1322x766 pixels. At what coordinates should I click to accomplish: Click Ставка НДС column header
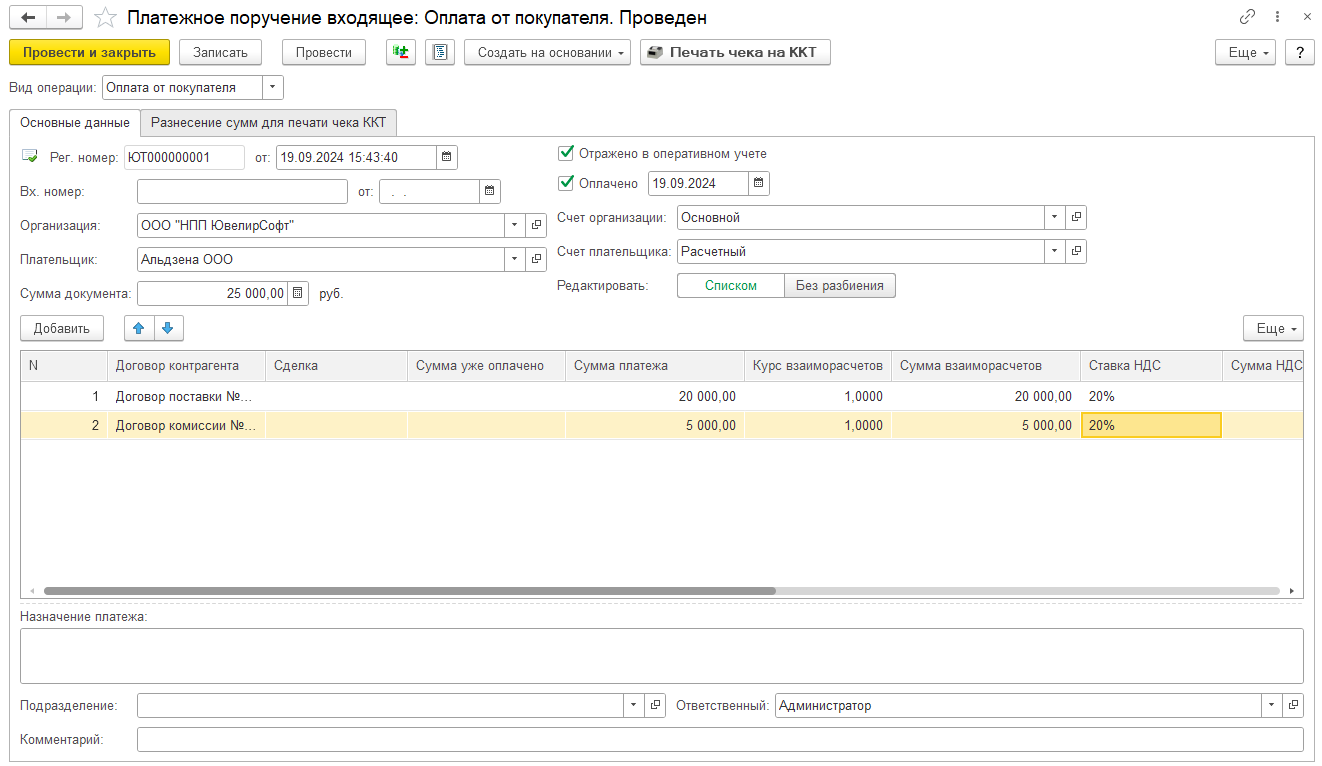[1151, 365]
